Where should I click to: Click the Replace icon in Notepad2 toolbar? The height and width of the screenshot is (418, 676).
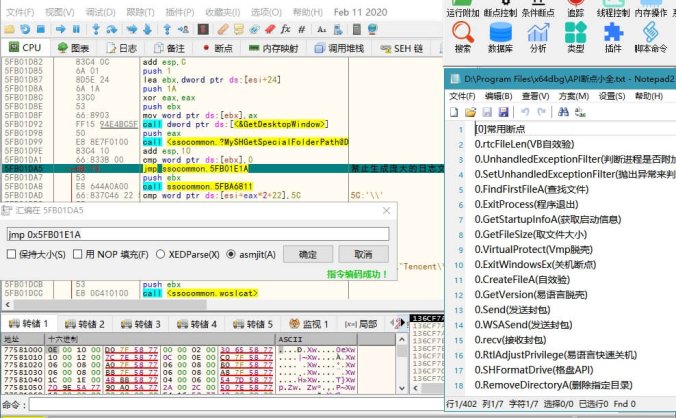(580, 112)
